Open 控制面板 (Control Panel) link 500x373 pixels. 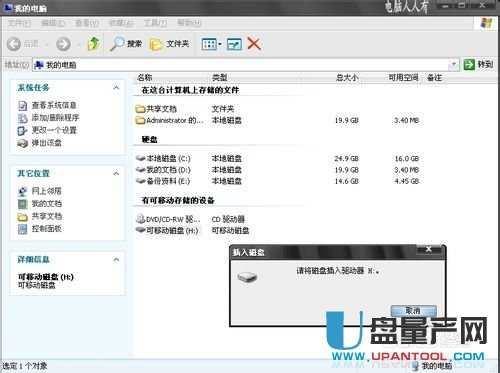point(47,229)
